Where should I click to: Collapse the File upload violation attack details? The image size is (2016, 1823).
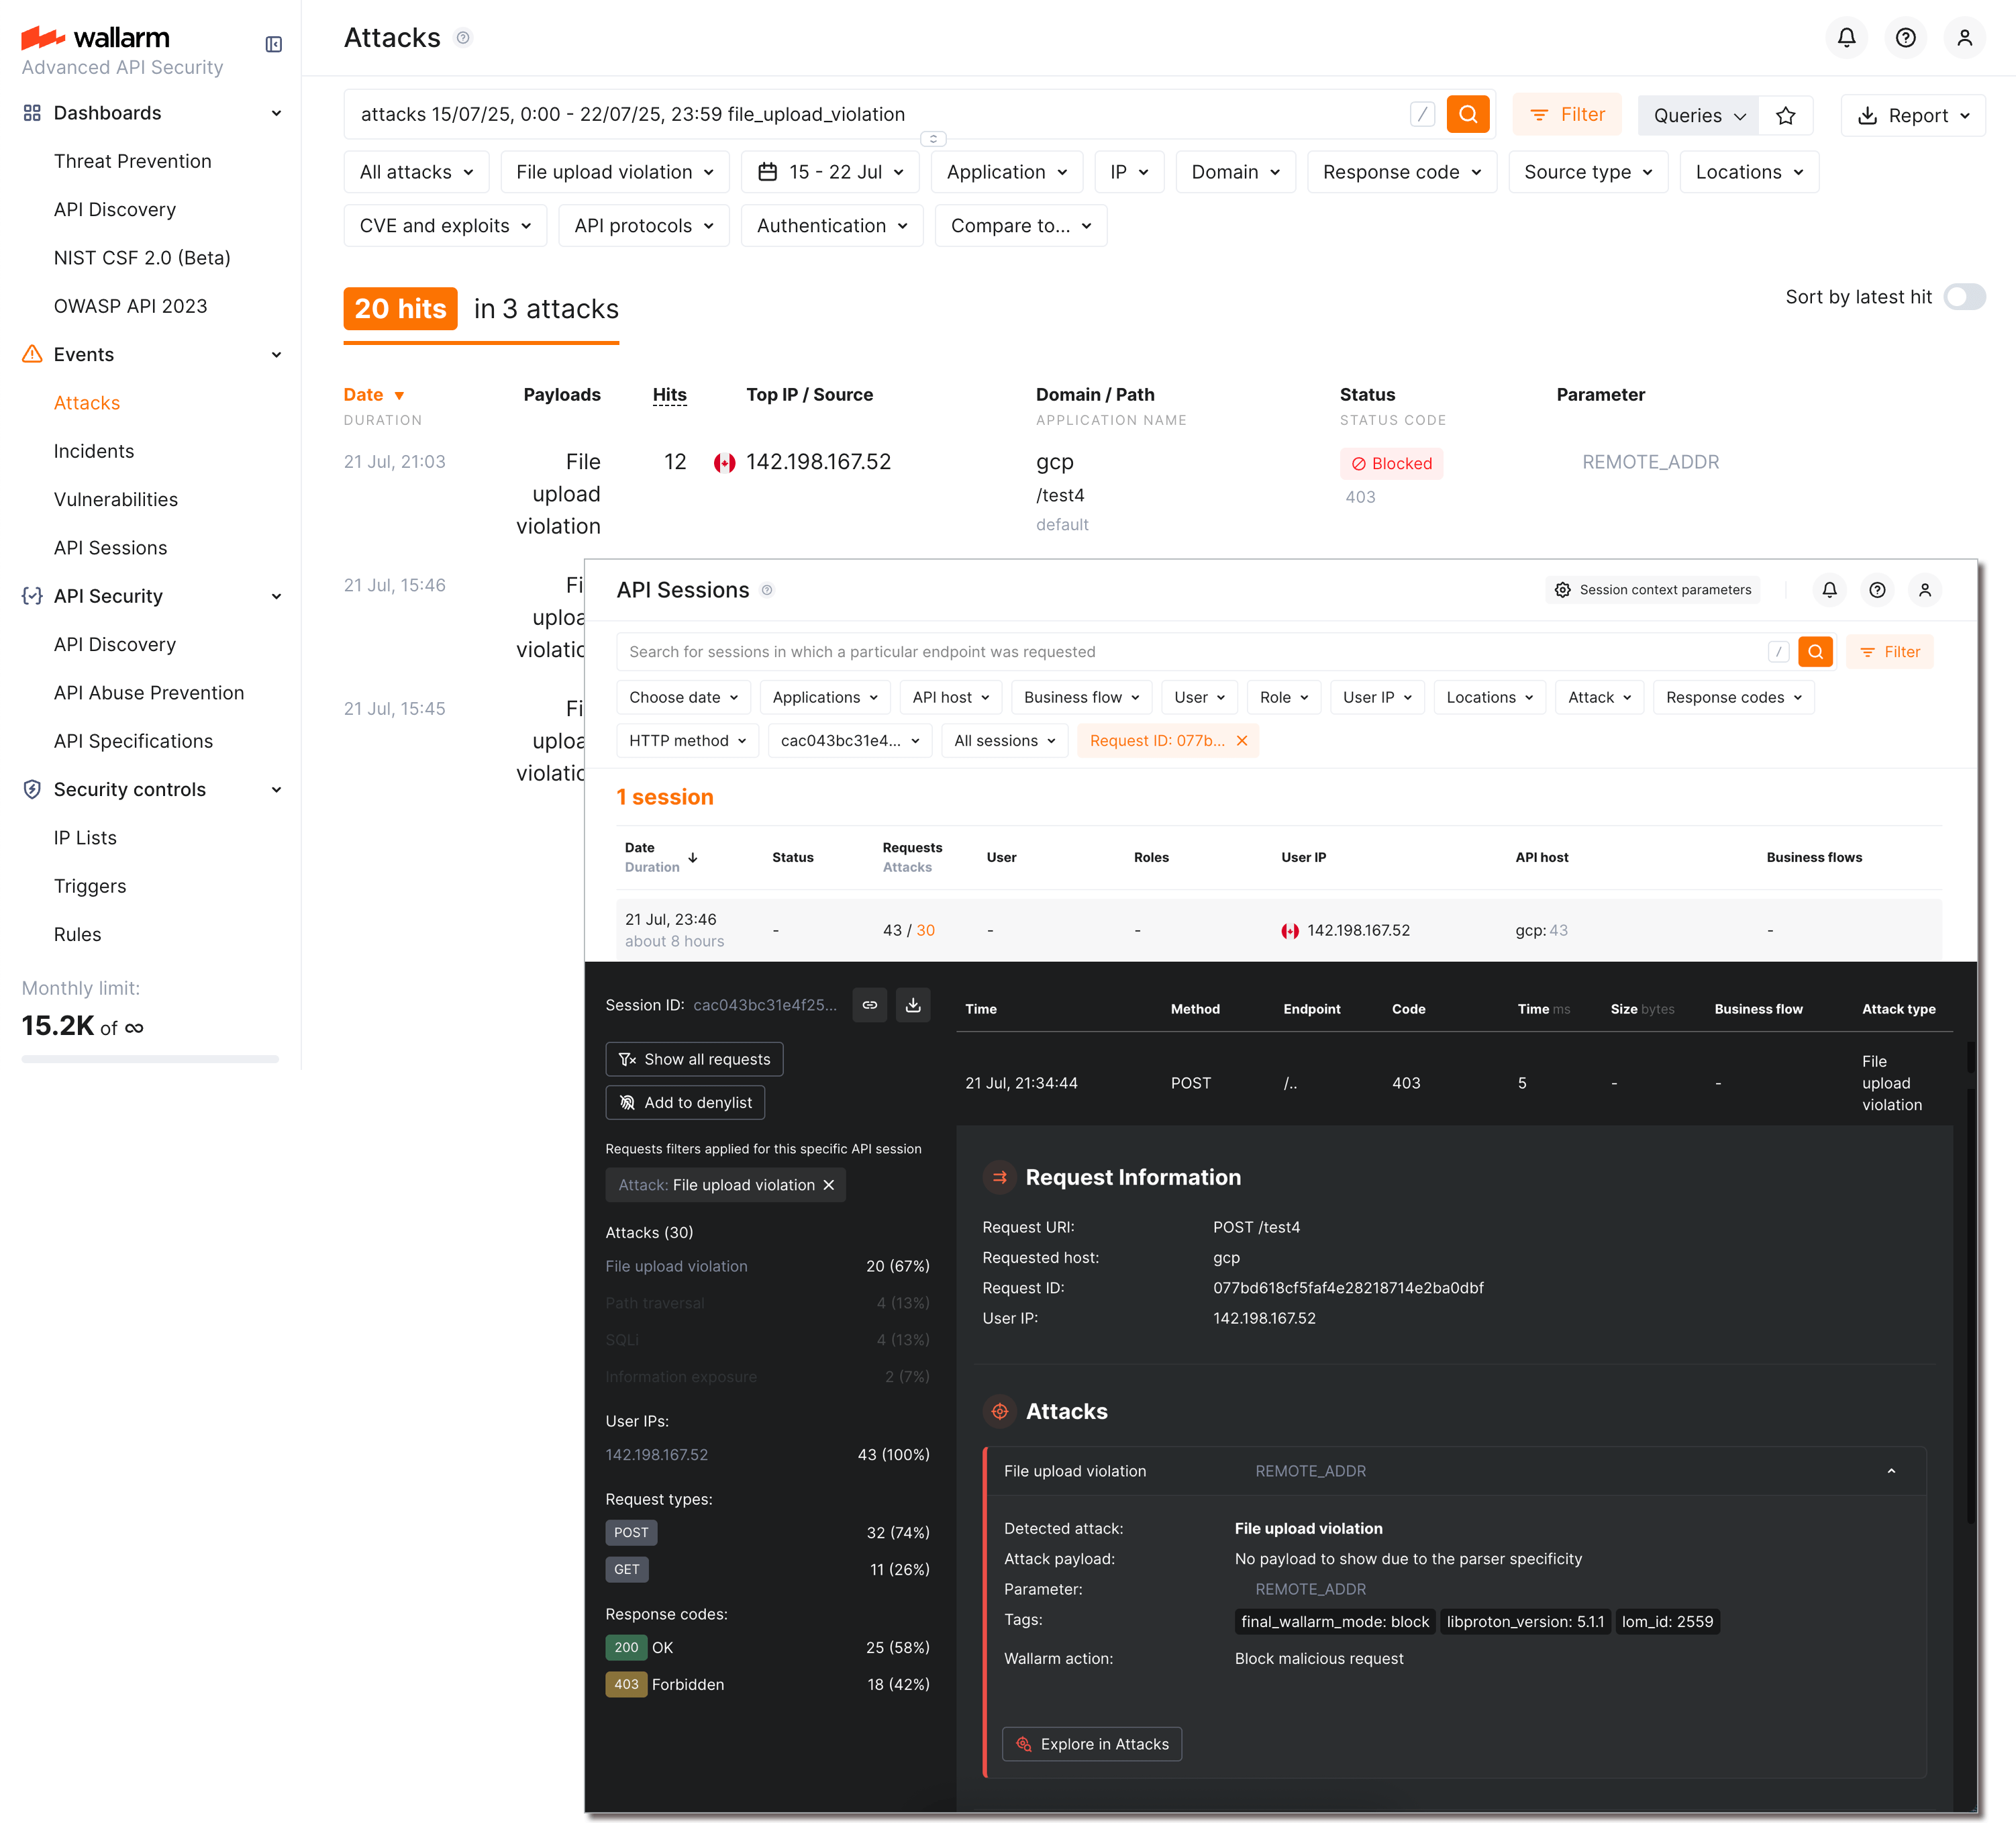point(1891,1471)
